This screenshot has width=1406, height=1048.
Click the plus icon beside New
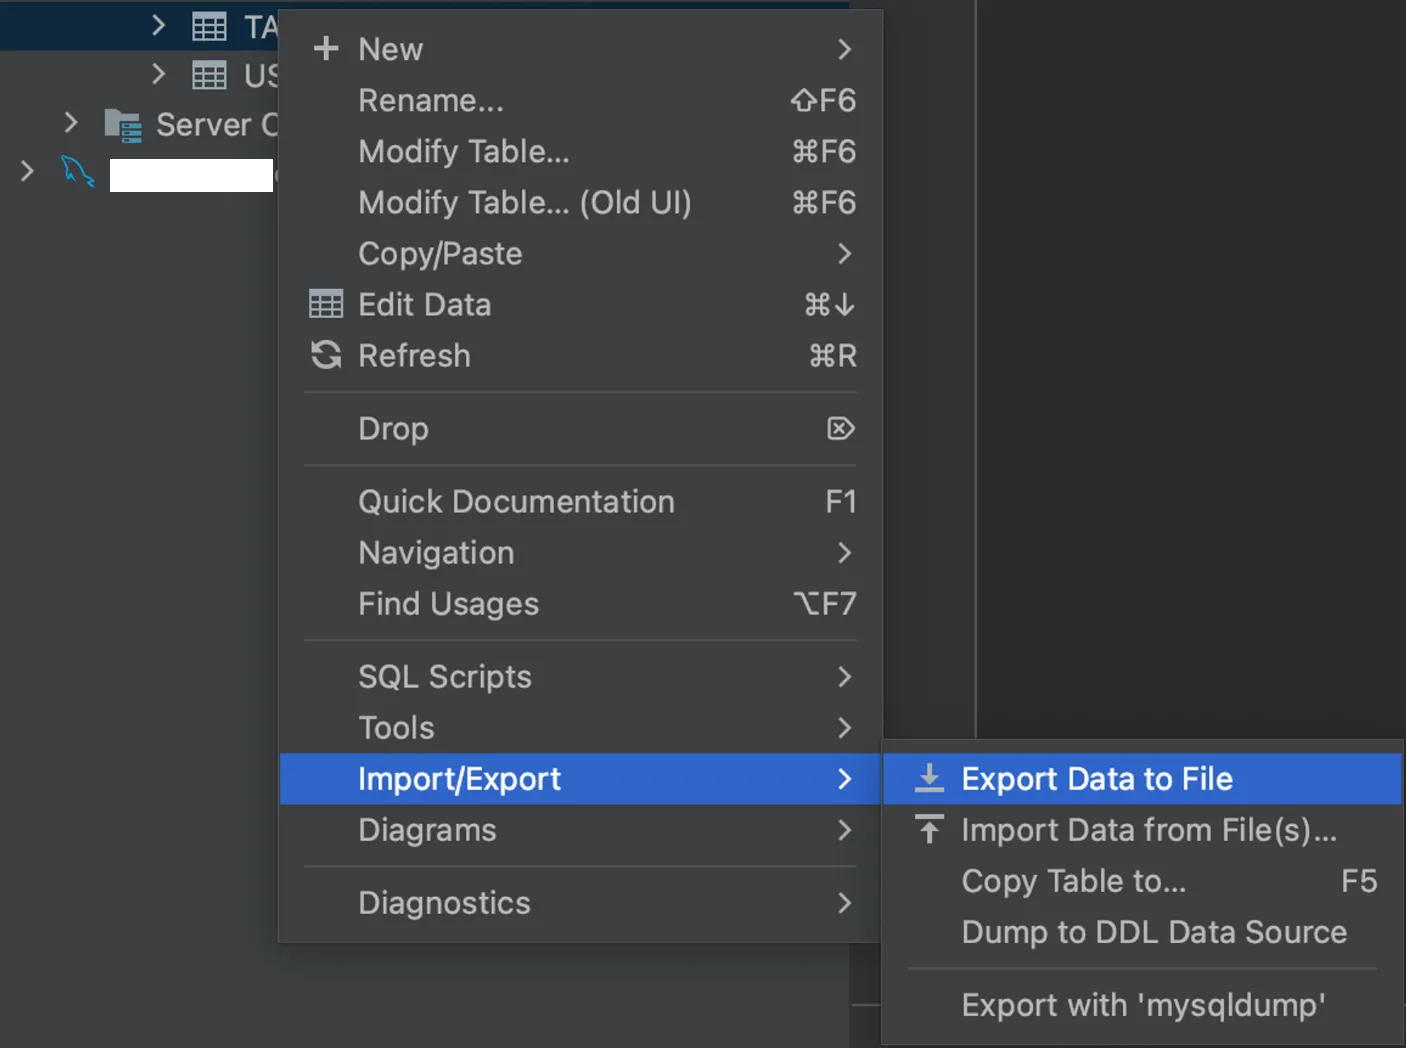pyautogui.click(x=326, y=49)
